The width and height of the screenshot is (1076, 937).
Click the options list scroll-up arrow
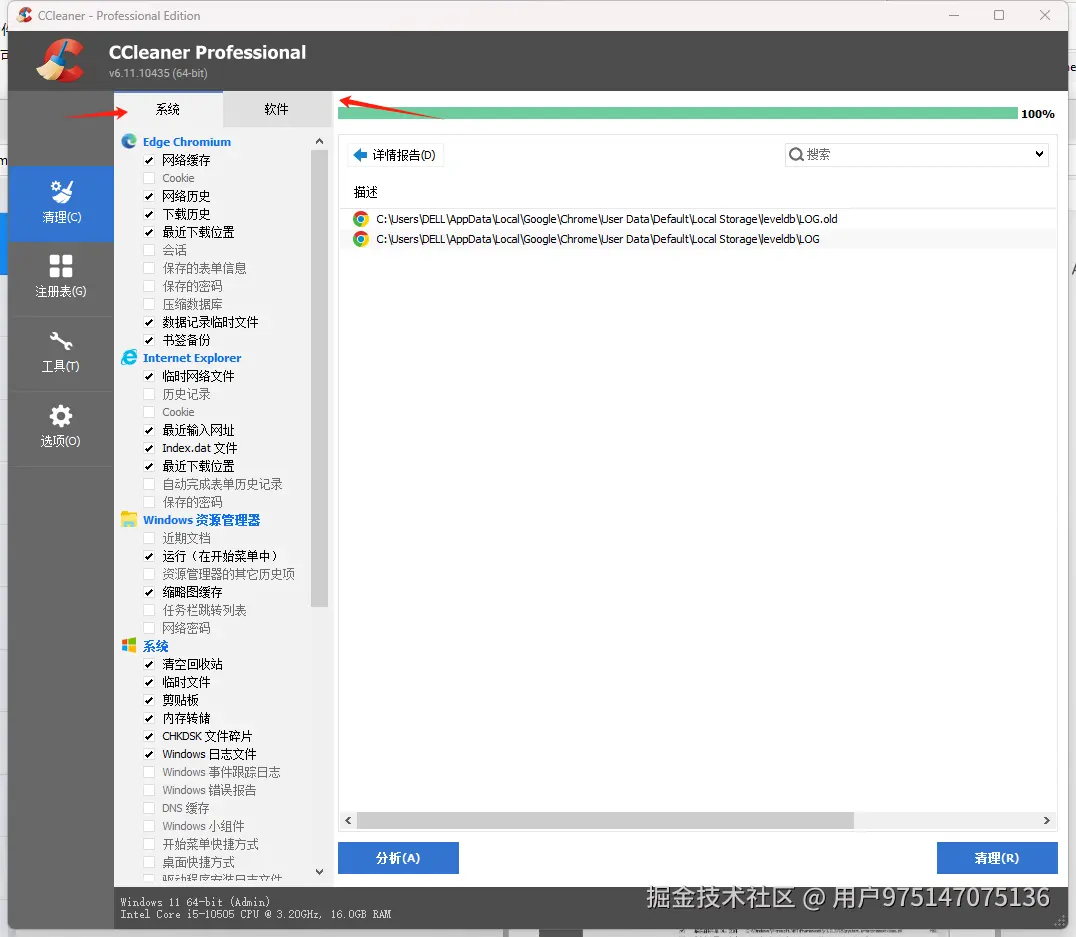point(319,141)
